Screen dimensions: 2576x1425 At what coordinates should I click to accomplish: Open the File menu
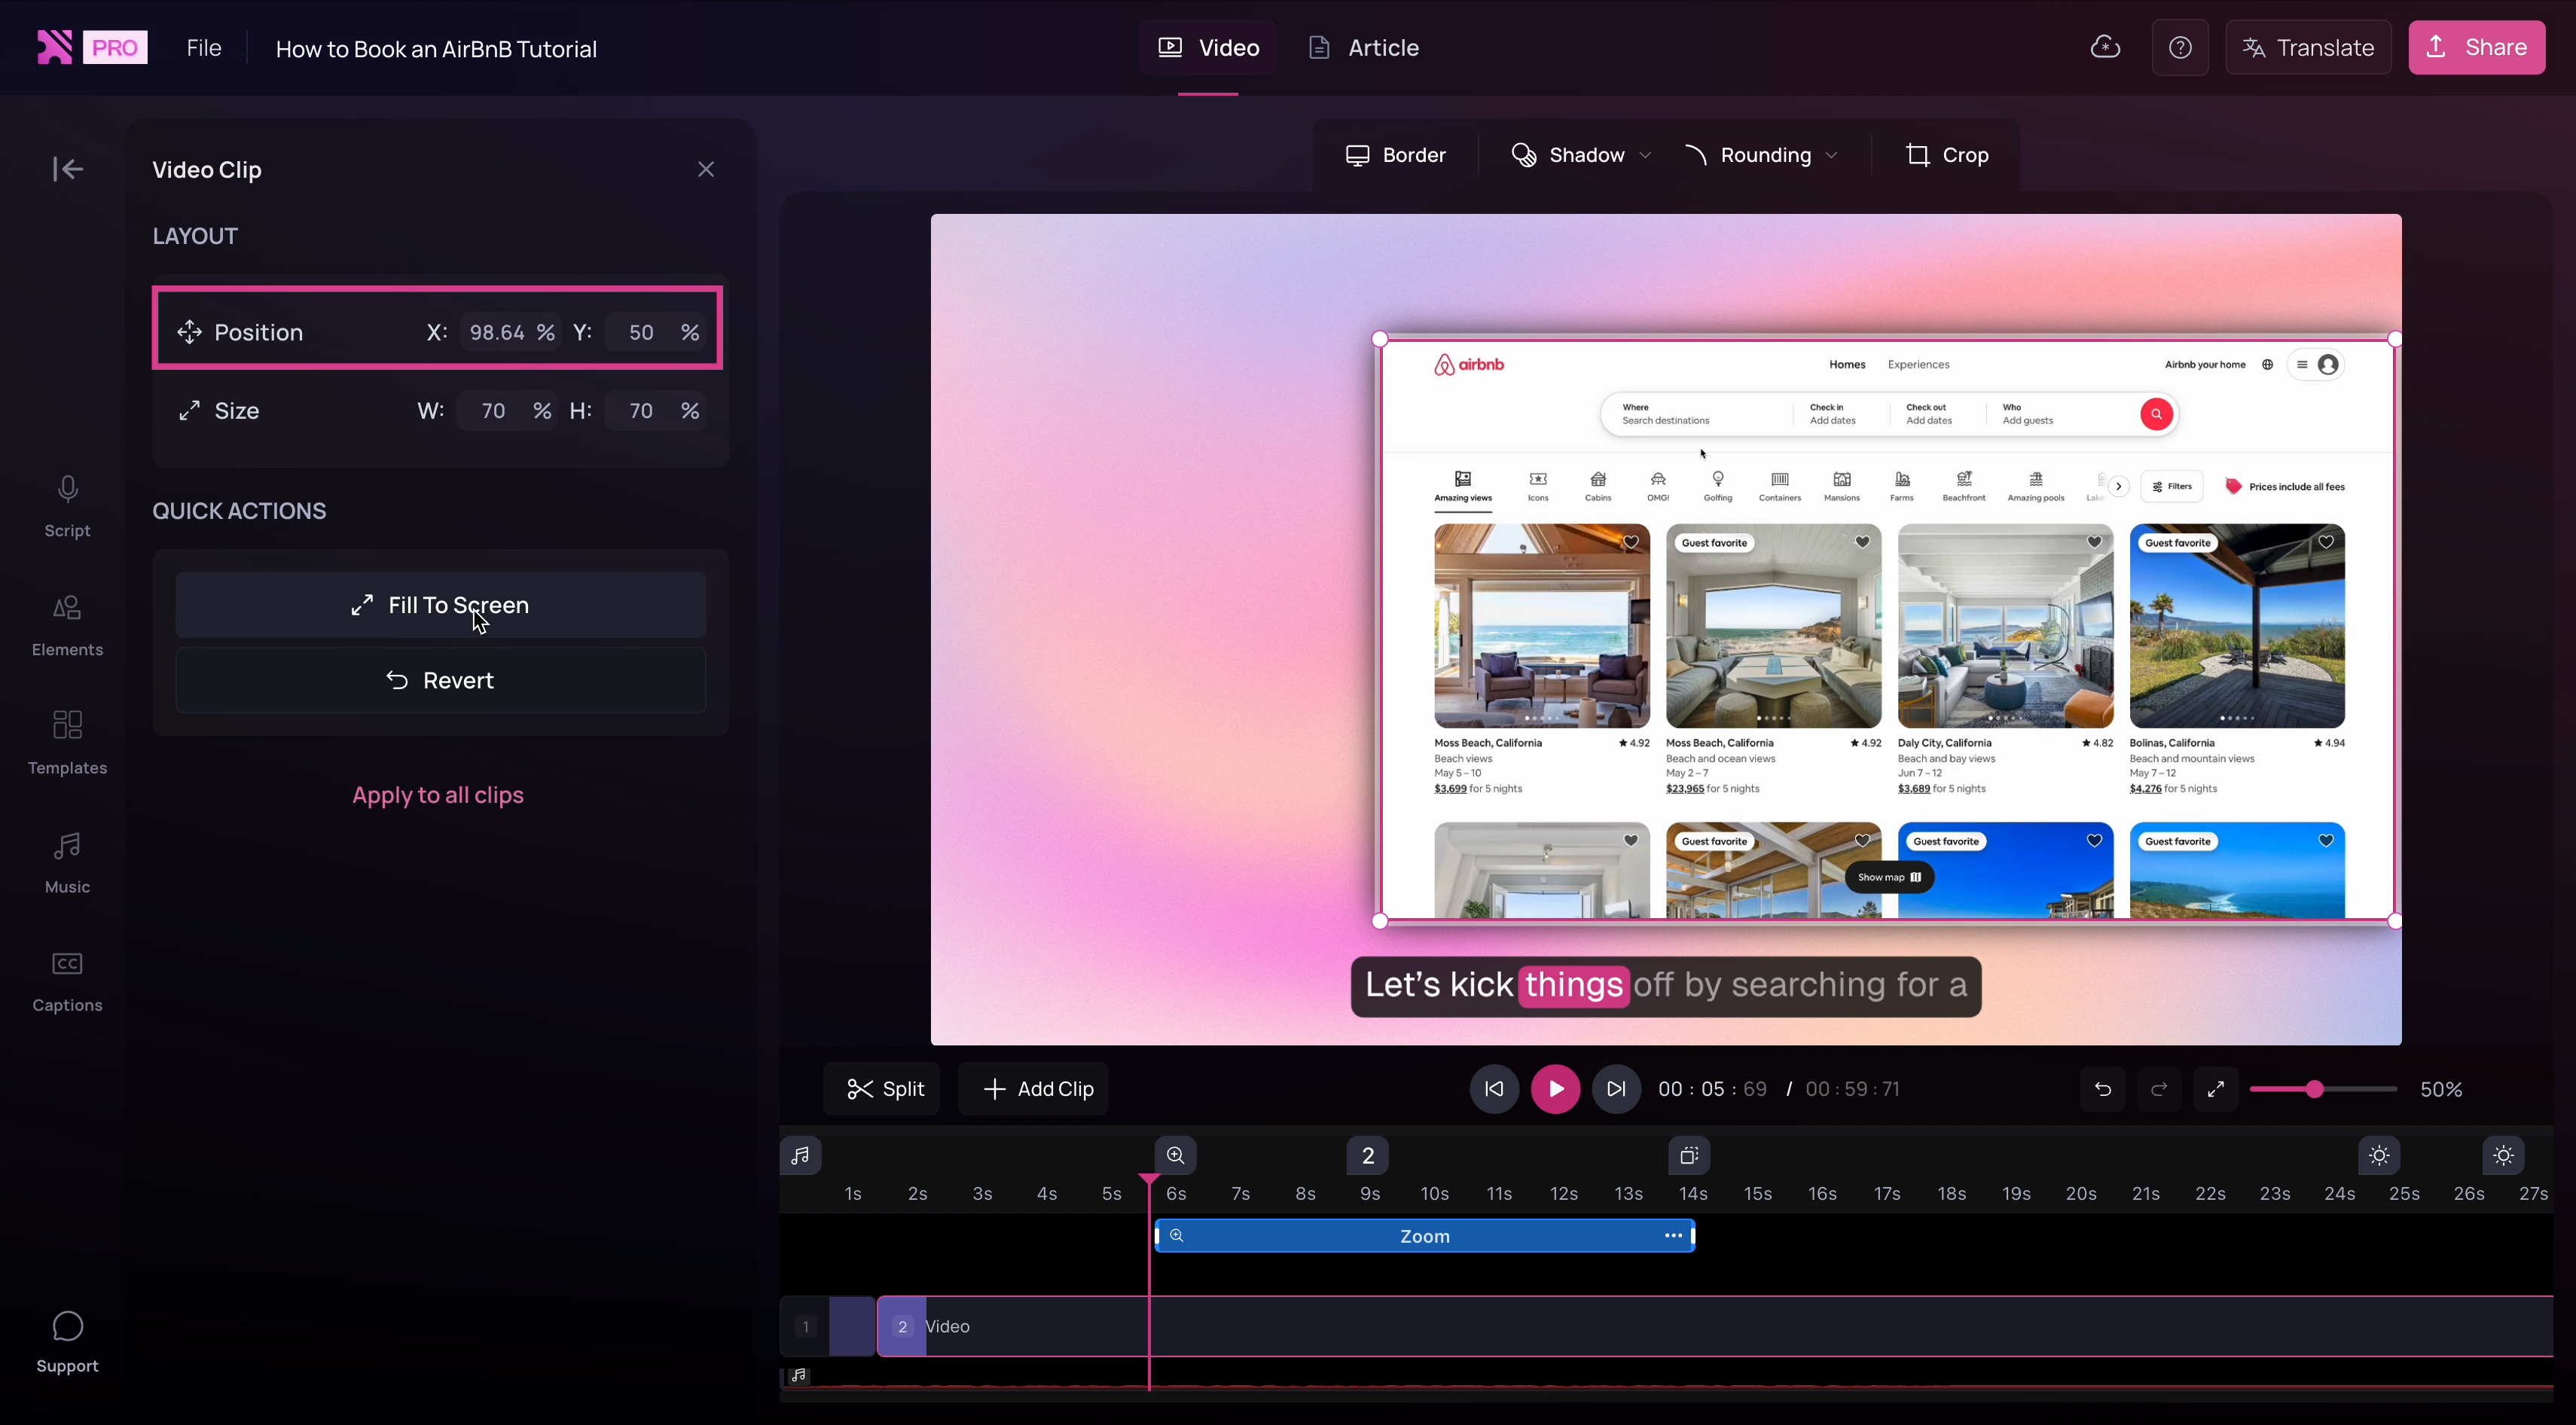point(204,47)
